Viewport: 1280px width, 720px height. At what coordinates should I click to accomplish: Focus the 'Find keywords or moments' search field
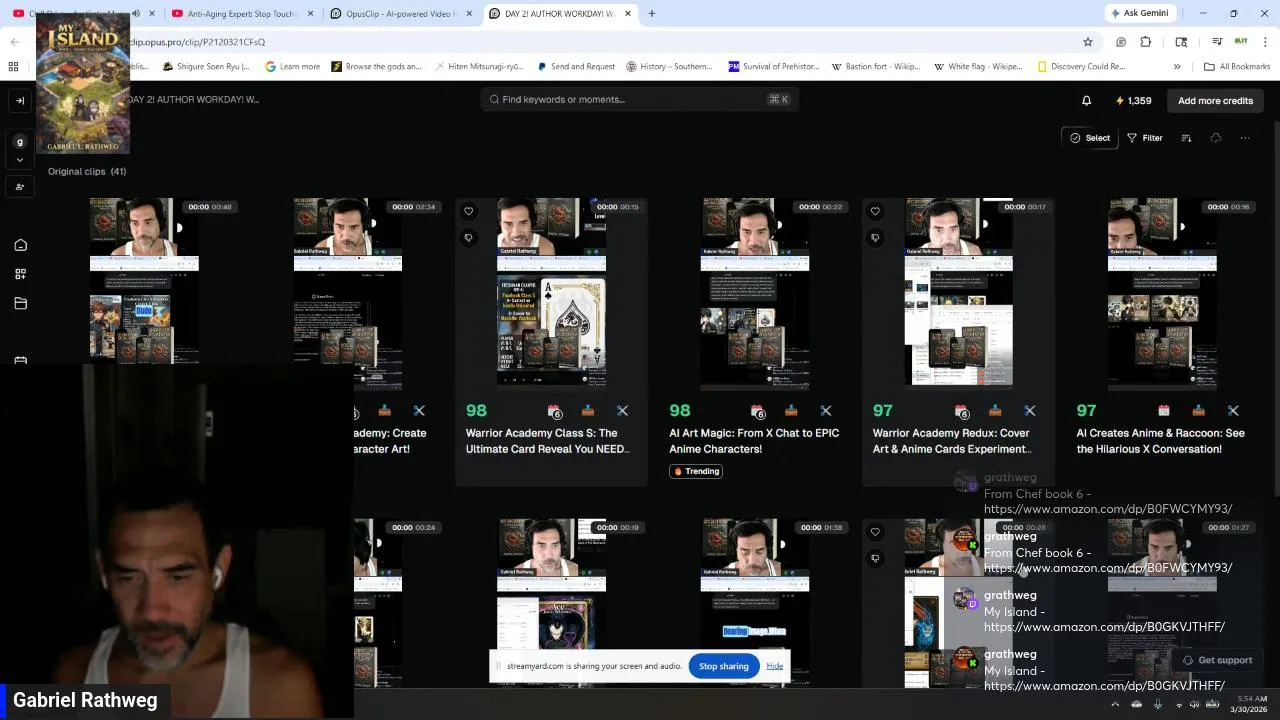[639, 99]
